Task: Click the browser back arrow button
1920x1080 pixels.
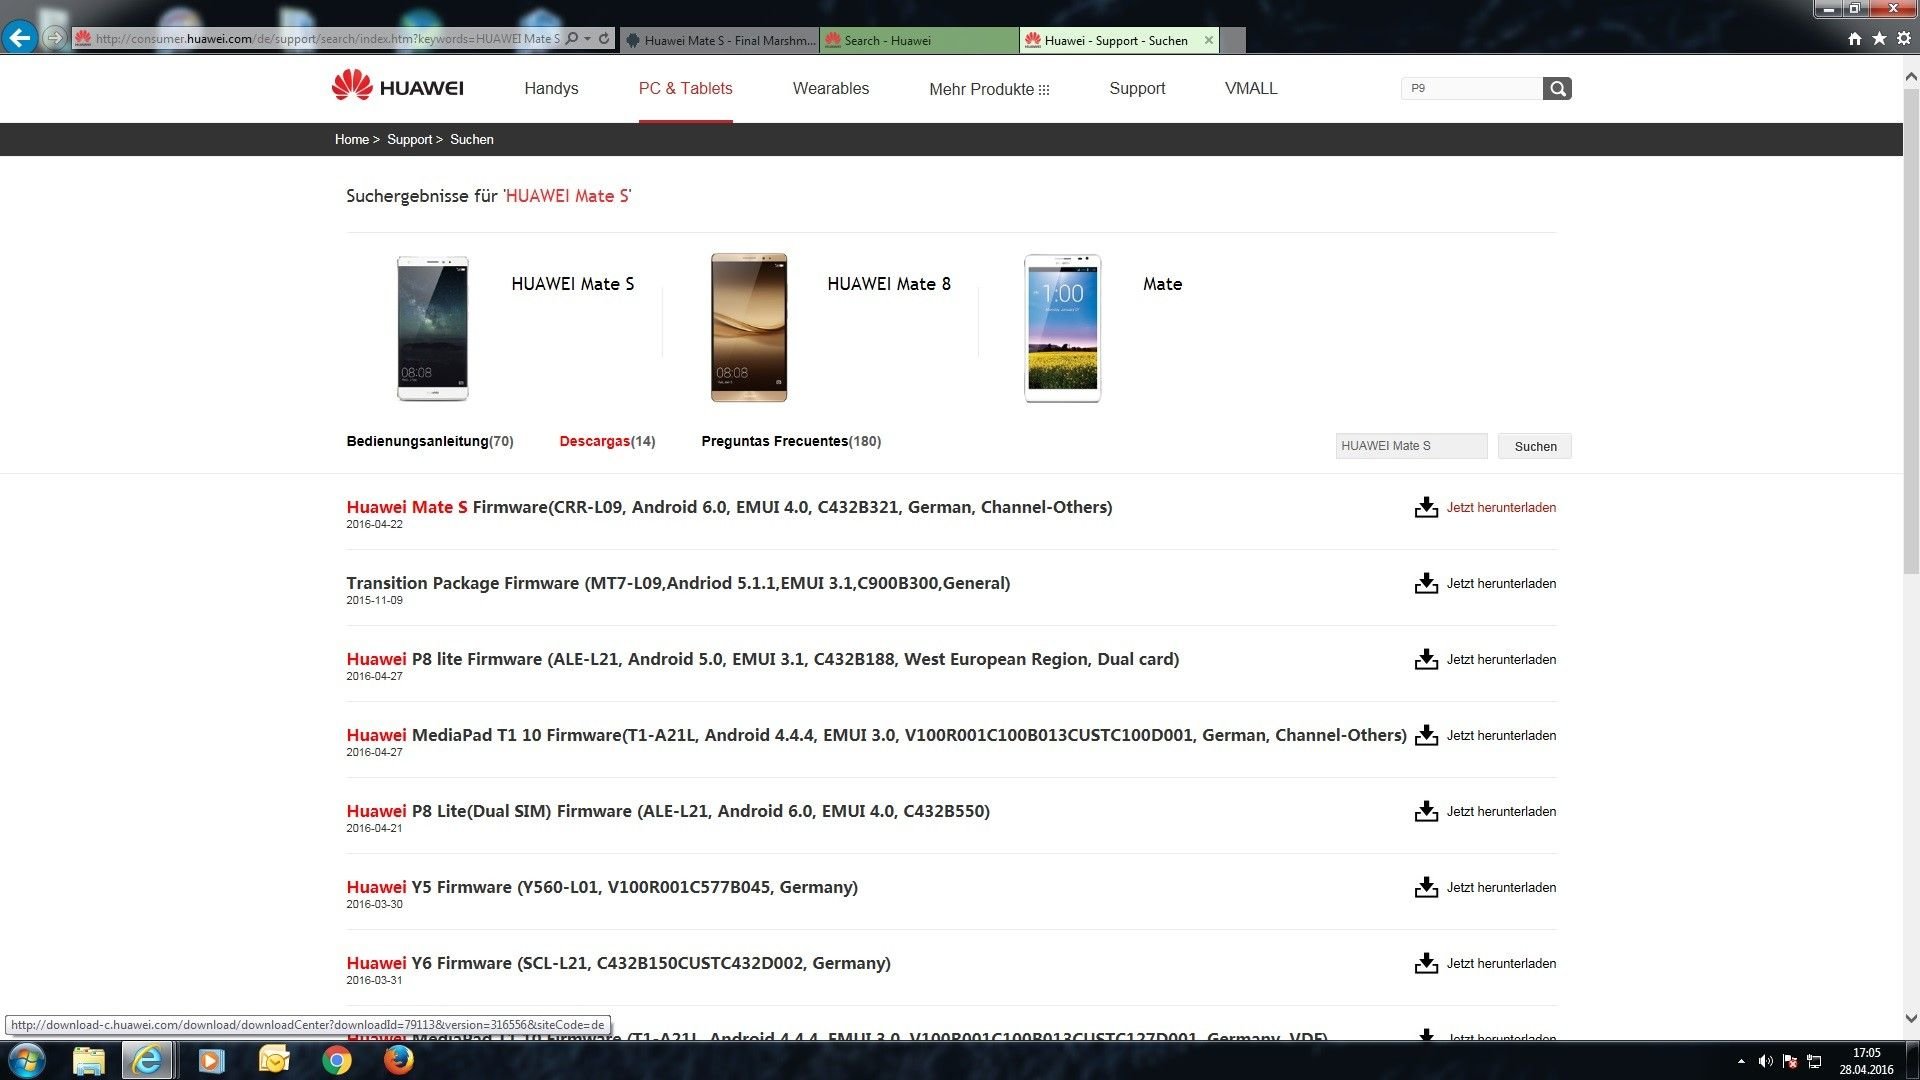Action: point(19,38)
